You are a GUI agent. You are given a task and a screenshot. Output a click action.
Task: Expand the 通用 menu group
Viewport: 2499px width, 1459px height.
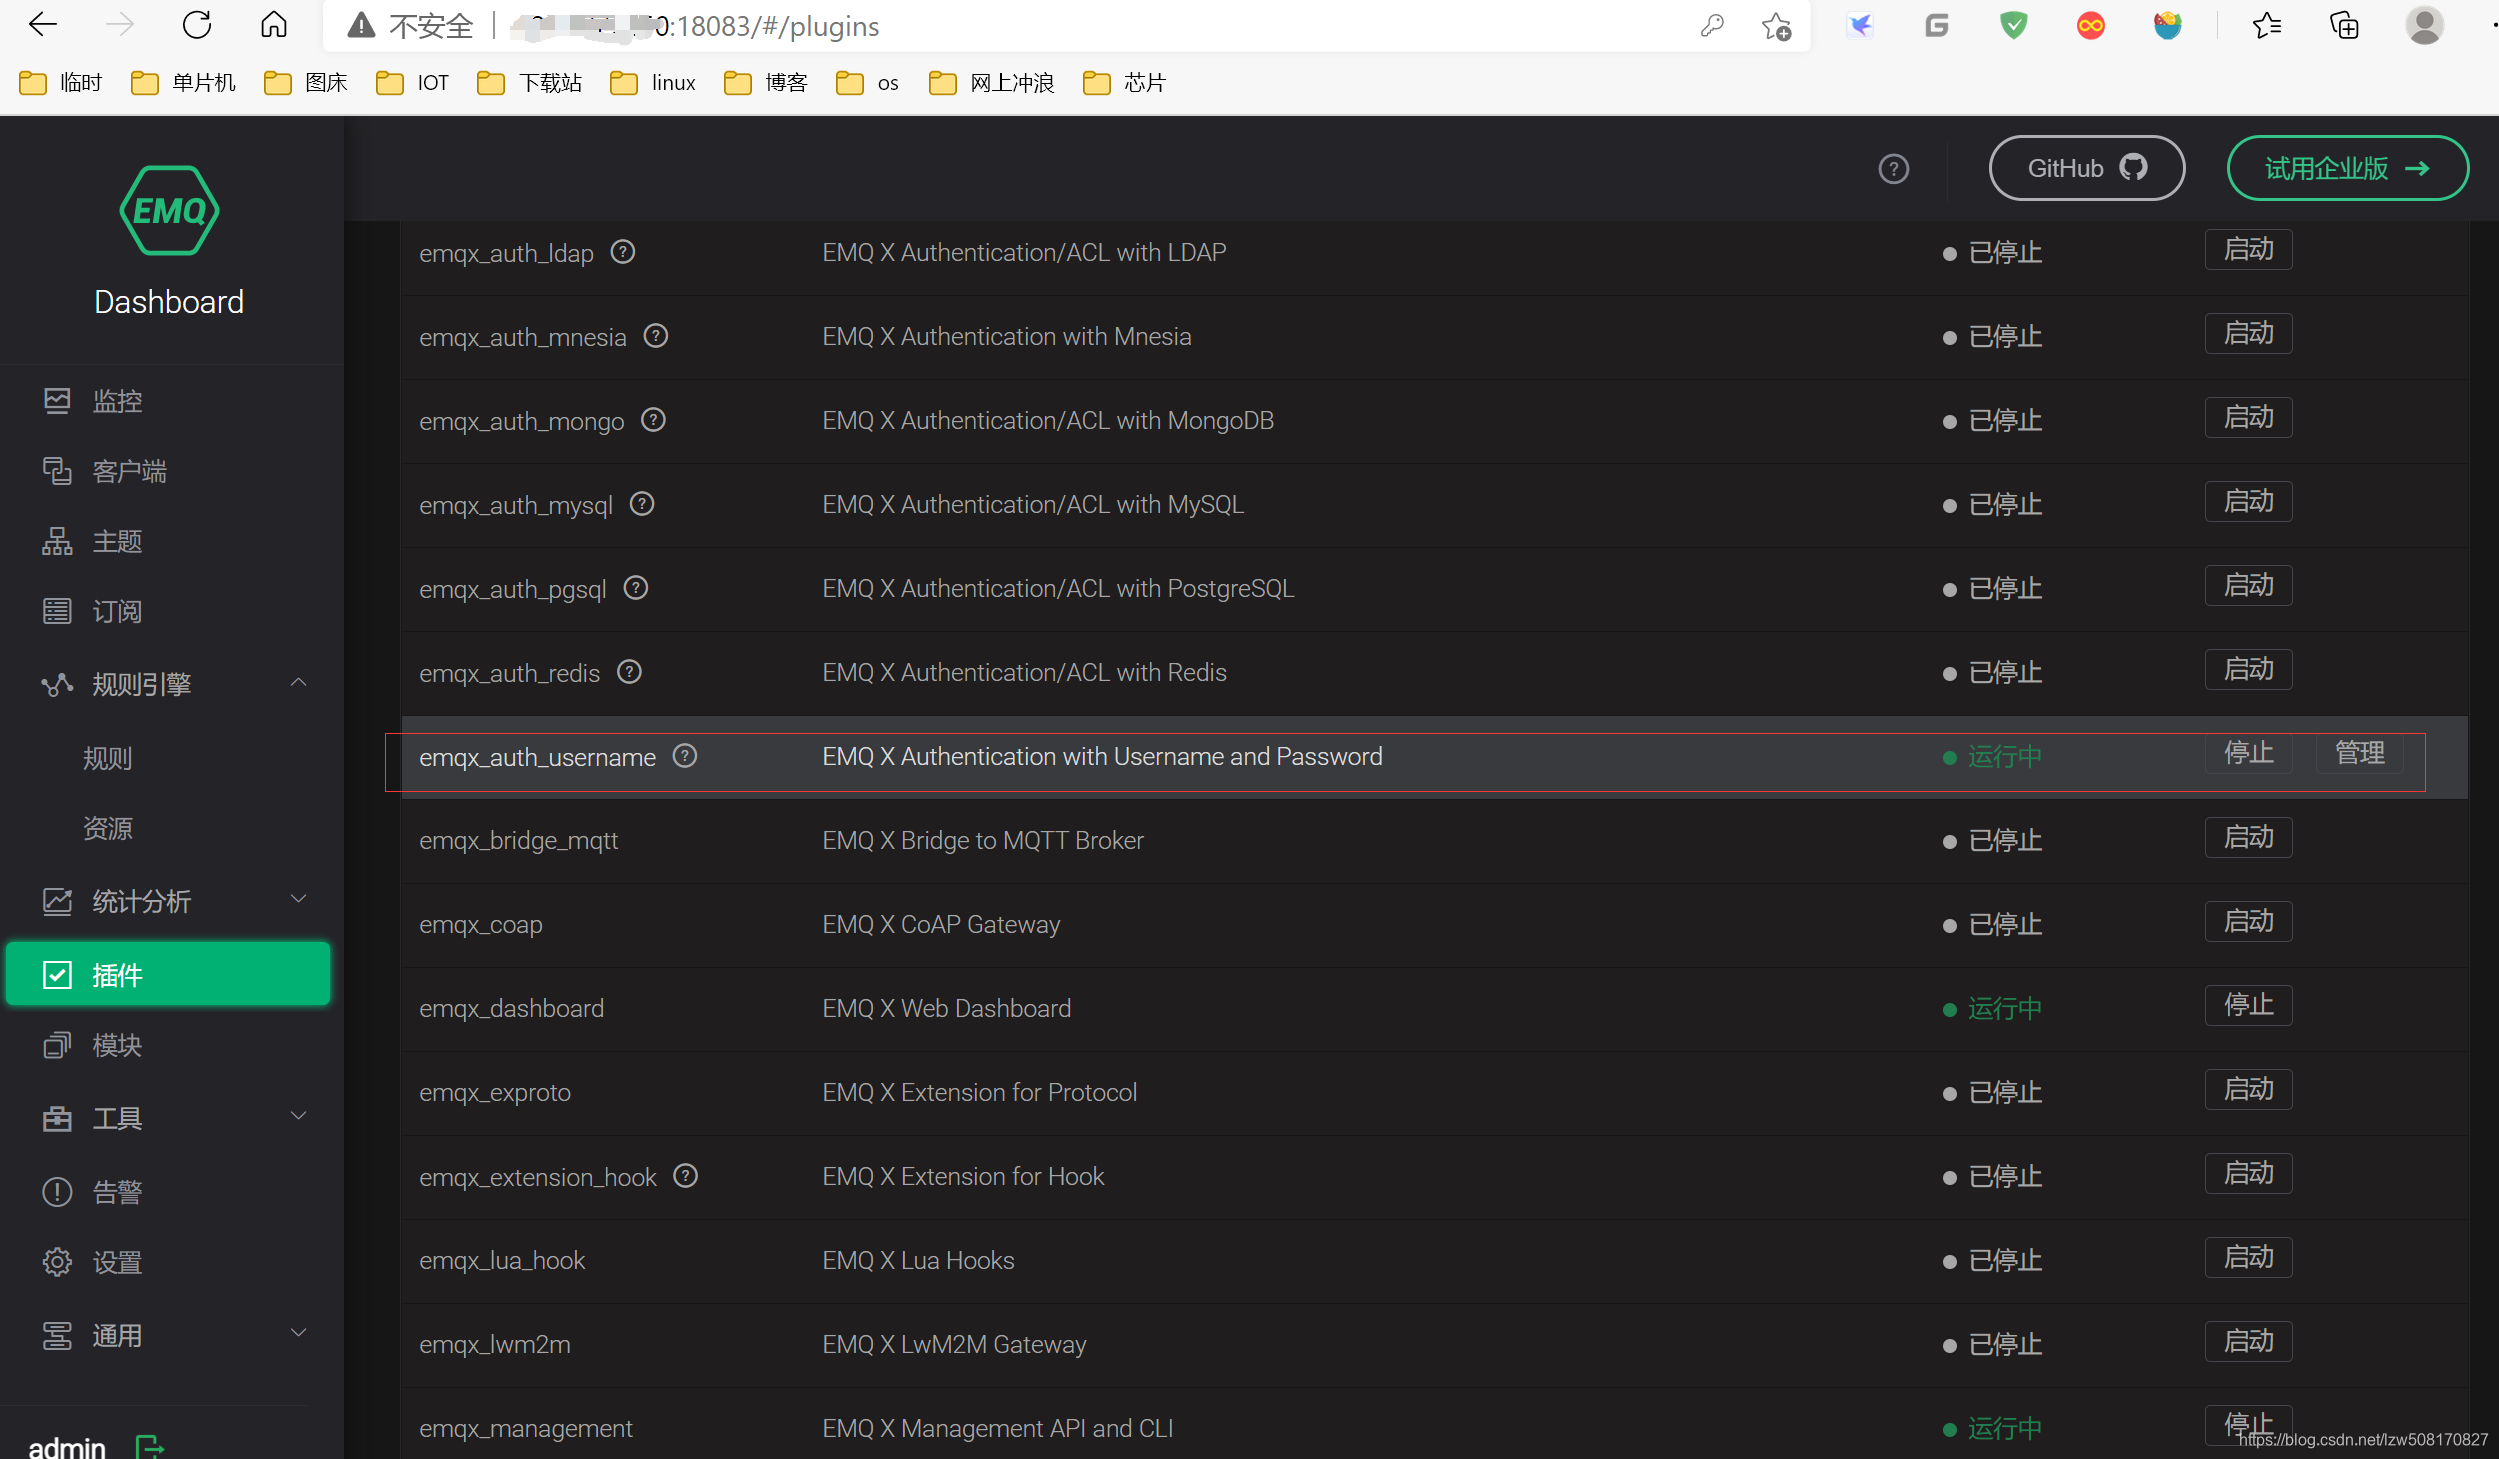pyautogui.click(x=298, y=1333)
